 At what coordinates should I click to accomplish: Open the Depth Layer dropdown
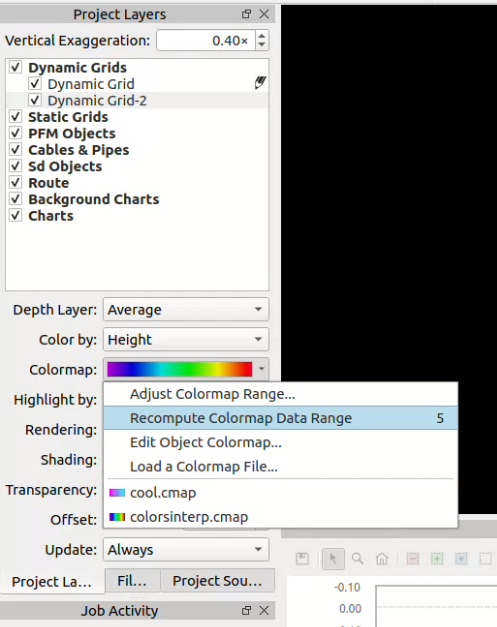click(186, 310)
